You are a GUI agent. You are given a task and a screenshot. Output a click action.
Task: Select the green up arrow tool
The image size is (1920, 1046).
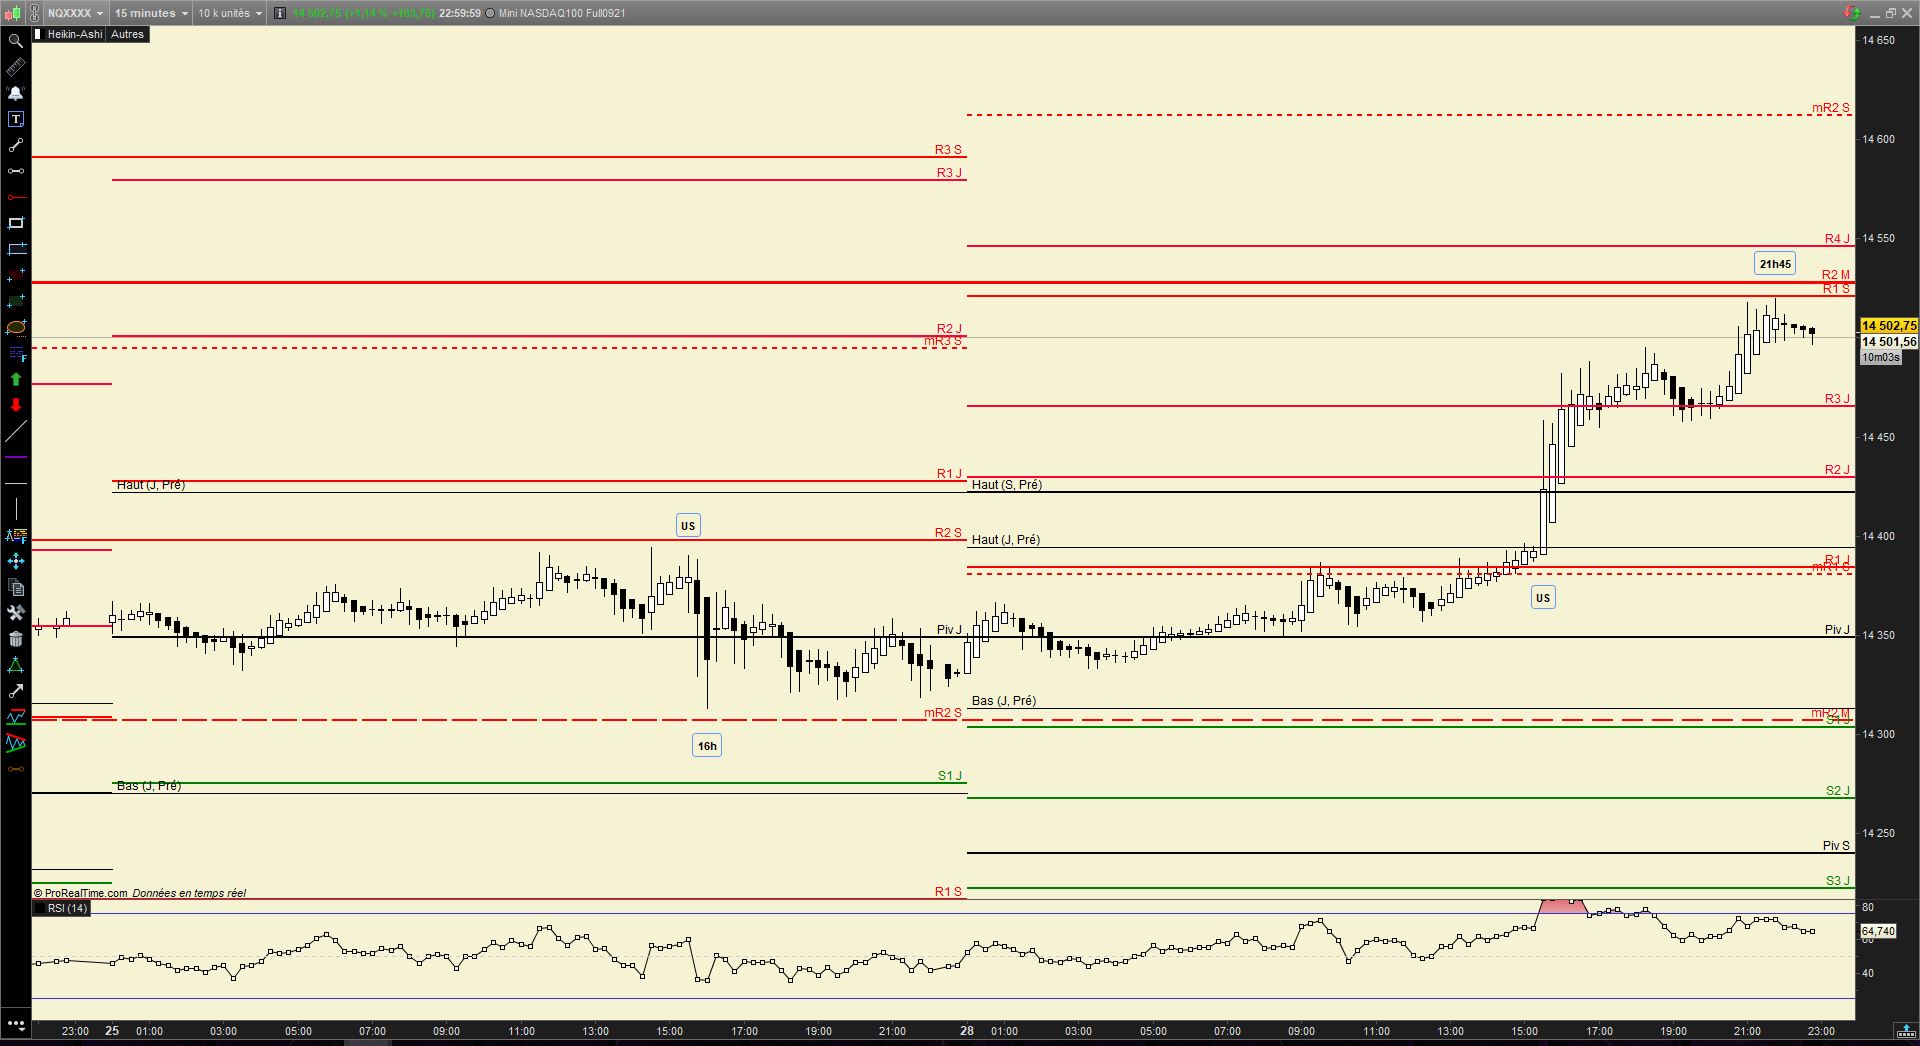(x=16, y=379)
